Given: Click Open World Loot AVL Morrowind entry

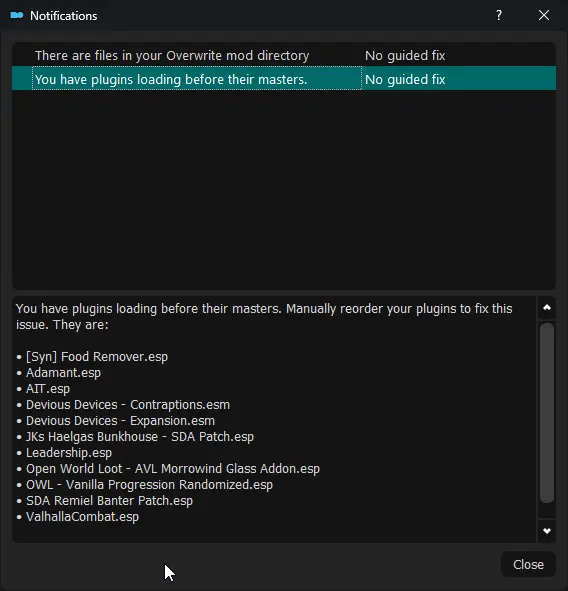Looking at the screenshot, I should [173, 469].
